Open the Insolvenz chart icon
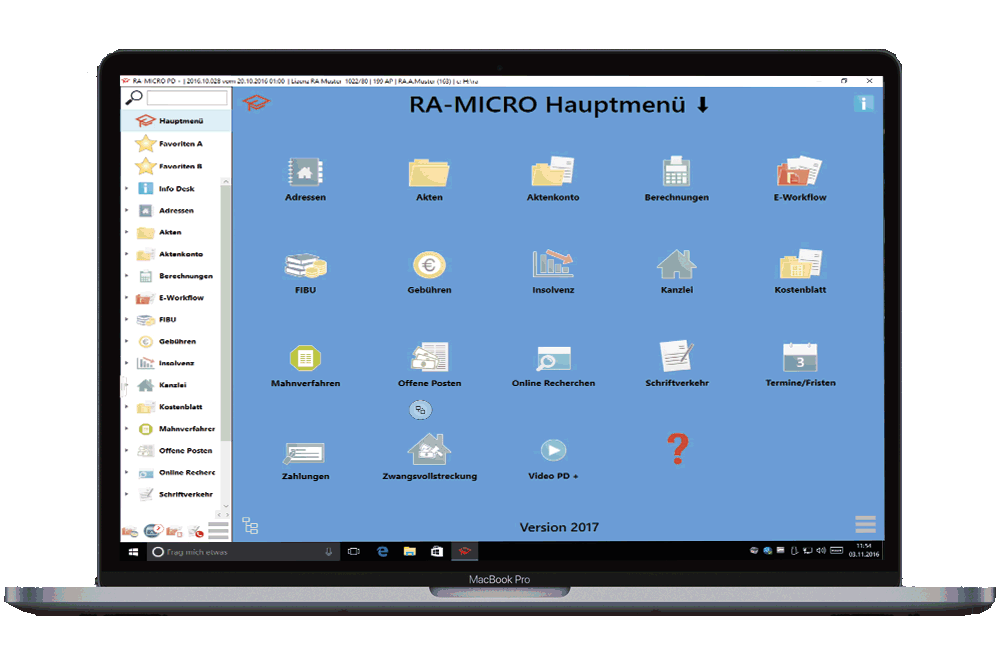This screenshot has height=660, width=1000. (x=552, y=264)
